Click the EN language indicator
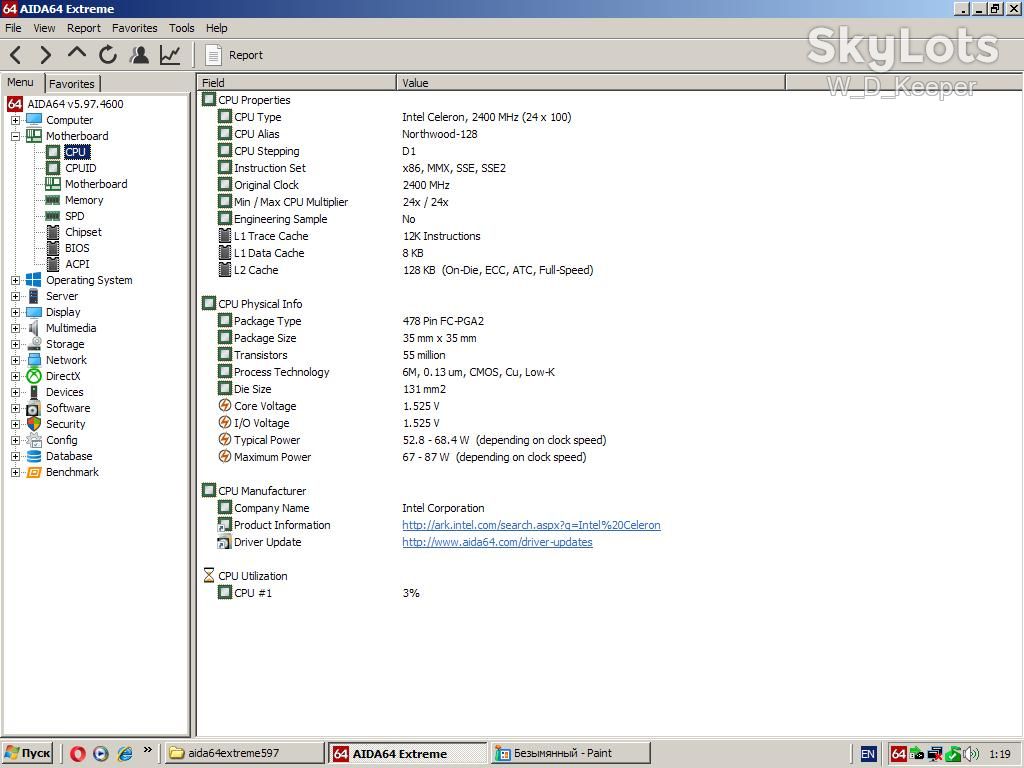This screenshot has width=1024, height=768. click(x=867, y=754)
